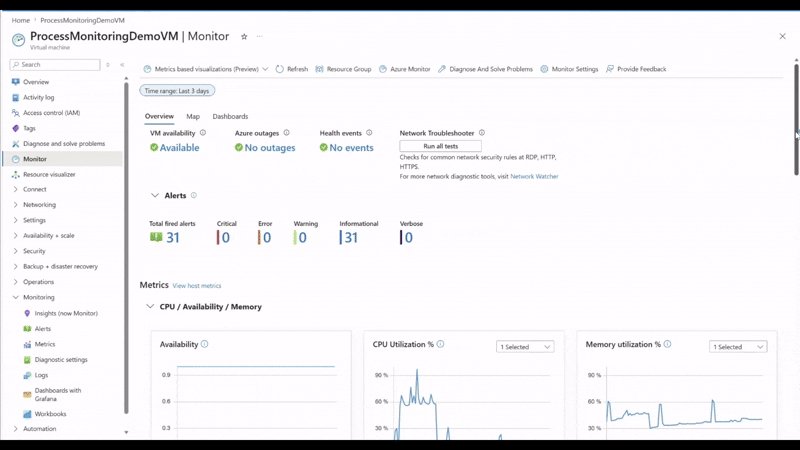Open Monitor Settings
Viewport: 800px width, 450px height.
(x=569, y=69)
